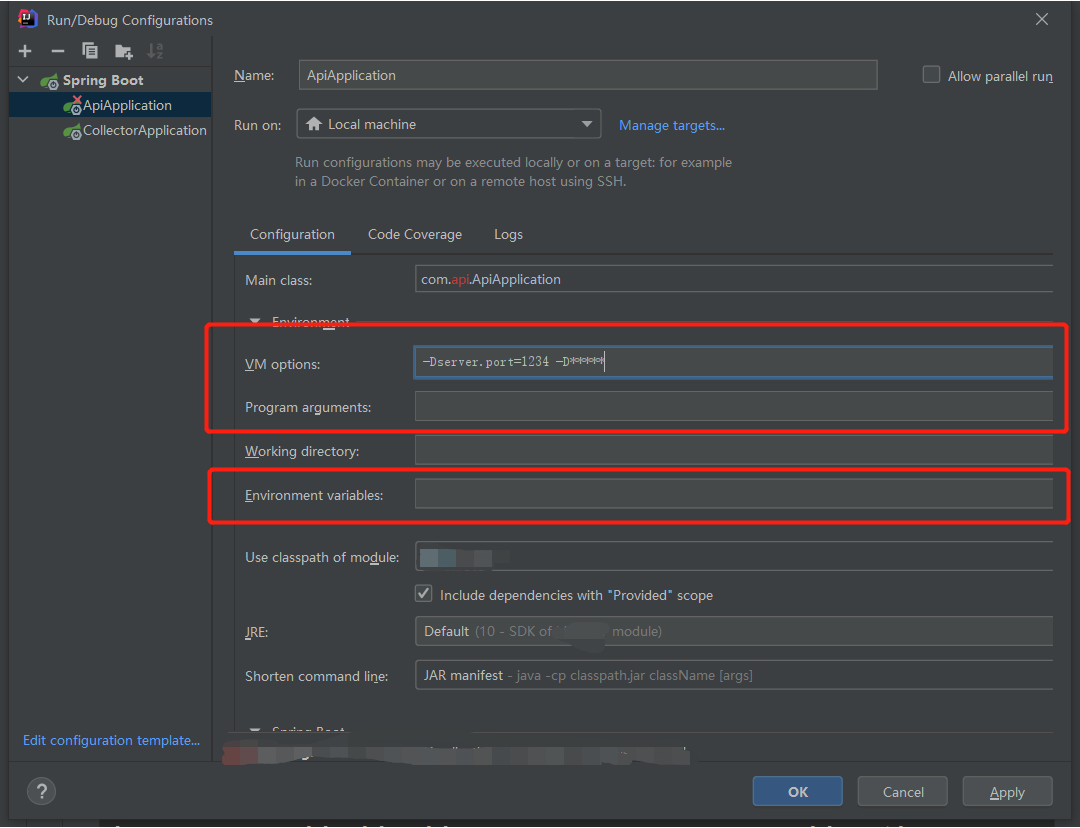This screenshot has width=1080, height=828.
Task: Click the OK button
Action: [x=798, y=791]
